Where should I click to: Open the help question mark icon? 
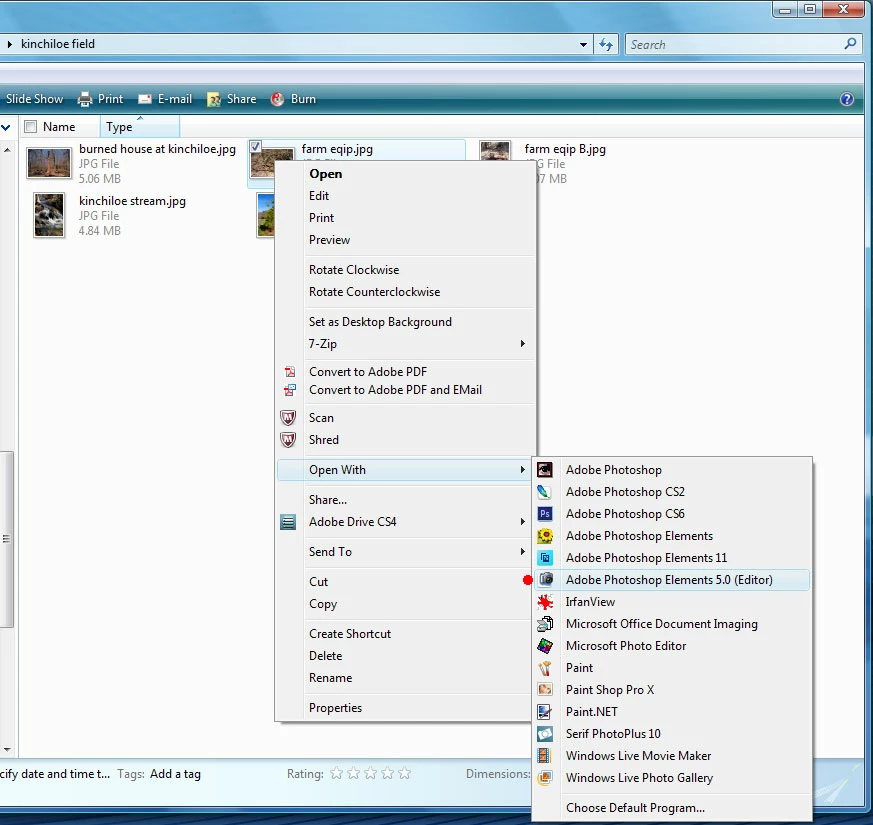point(846,99)
